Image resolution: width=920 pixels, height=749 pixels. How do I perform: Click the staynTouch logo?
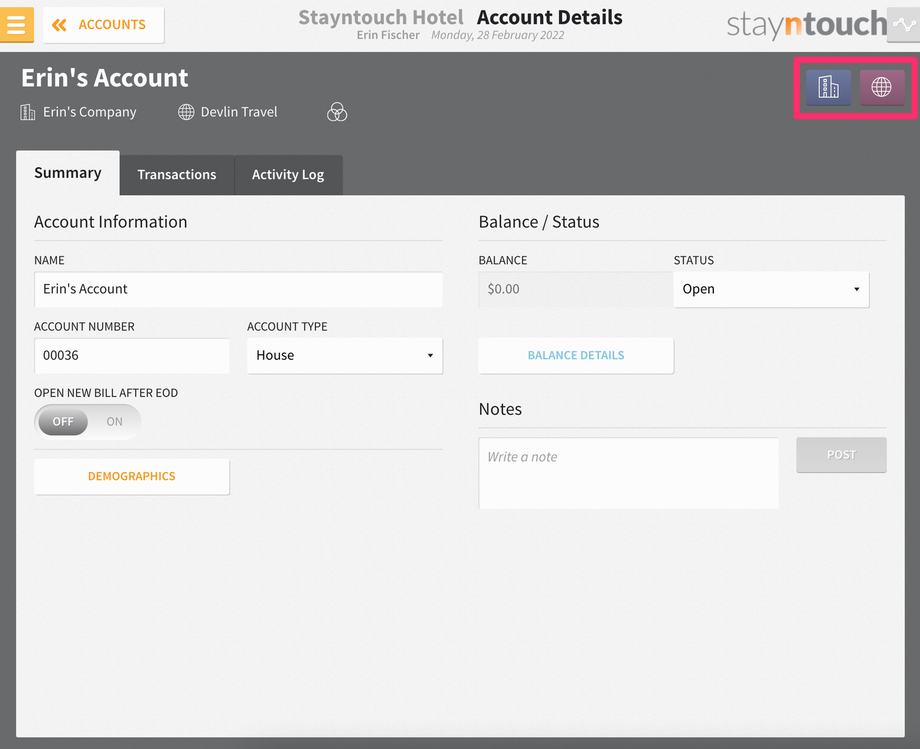[x=807, y=25]
